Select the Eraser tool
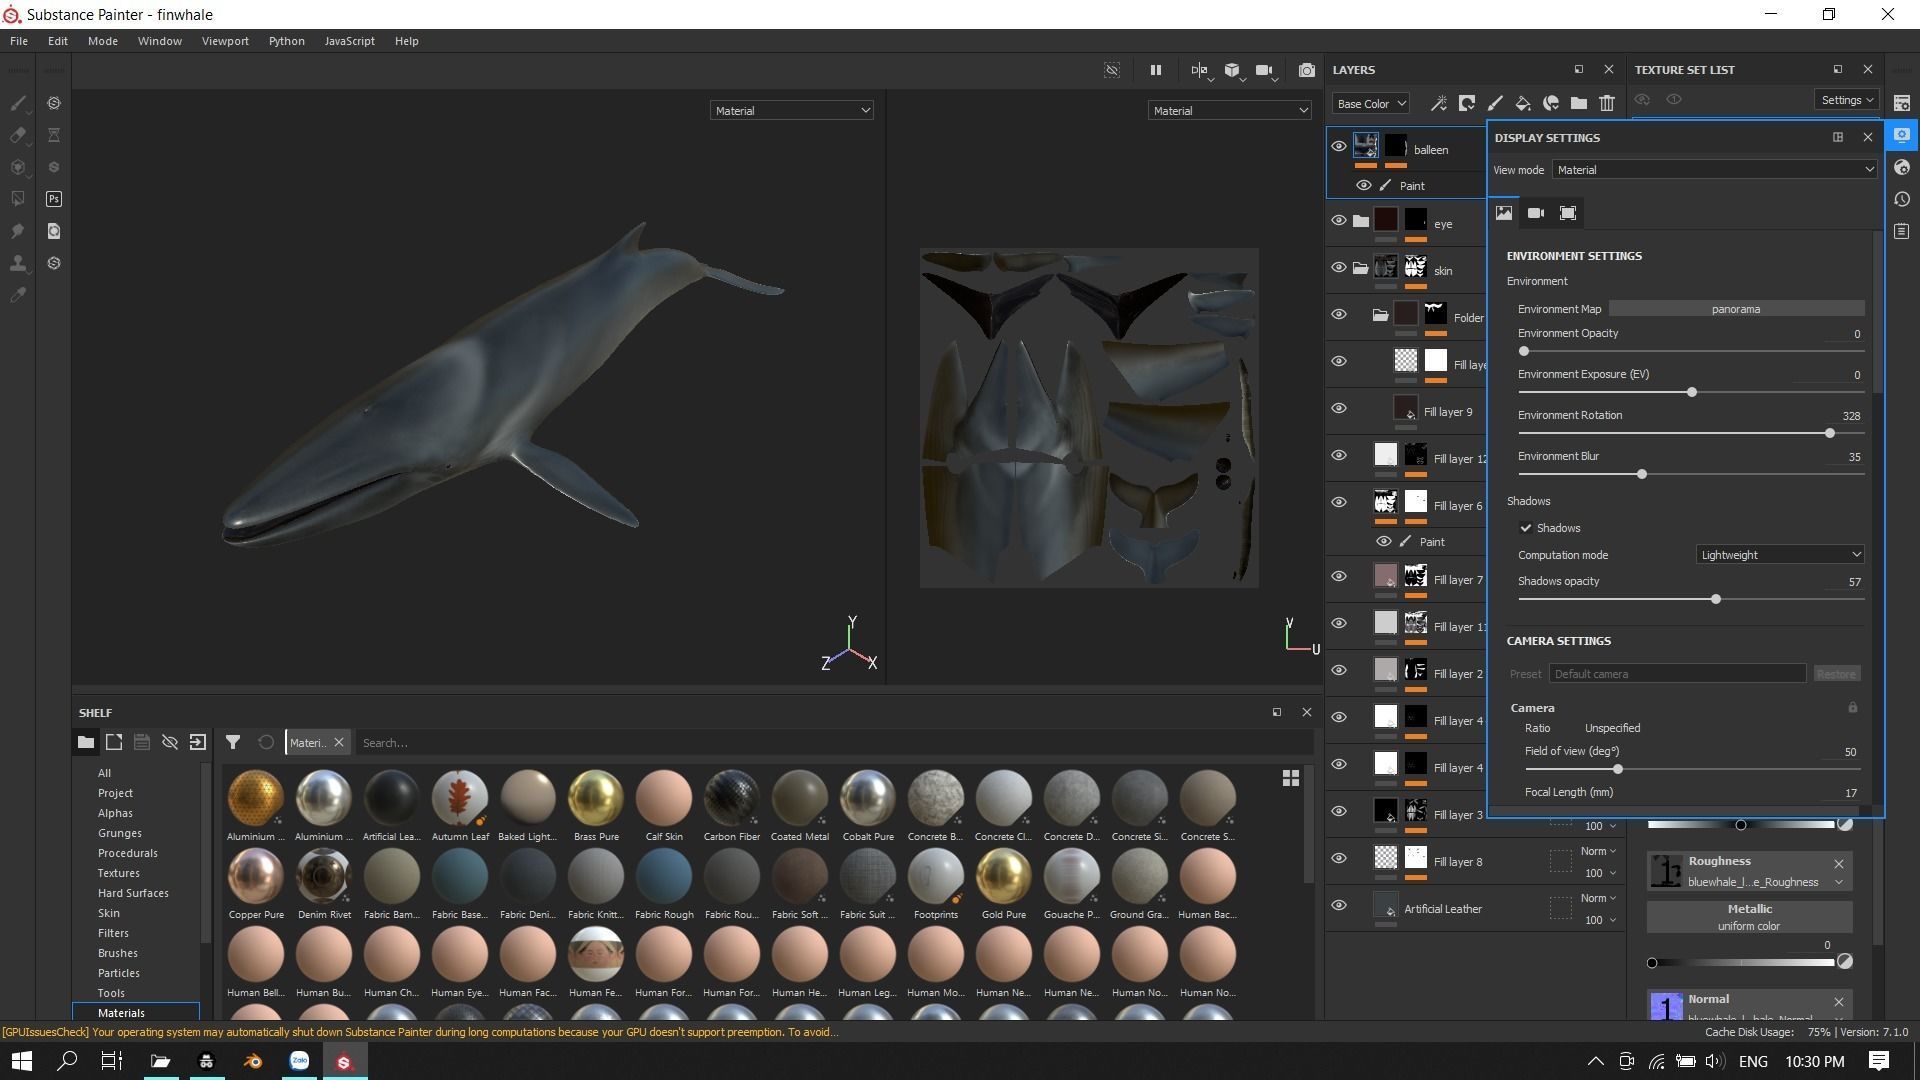Viewport: 1920px width, 1080px height. (18, 135)
